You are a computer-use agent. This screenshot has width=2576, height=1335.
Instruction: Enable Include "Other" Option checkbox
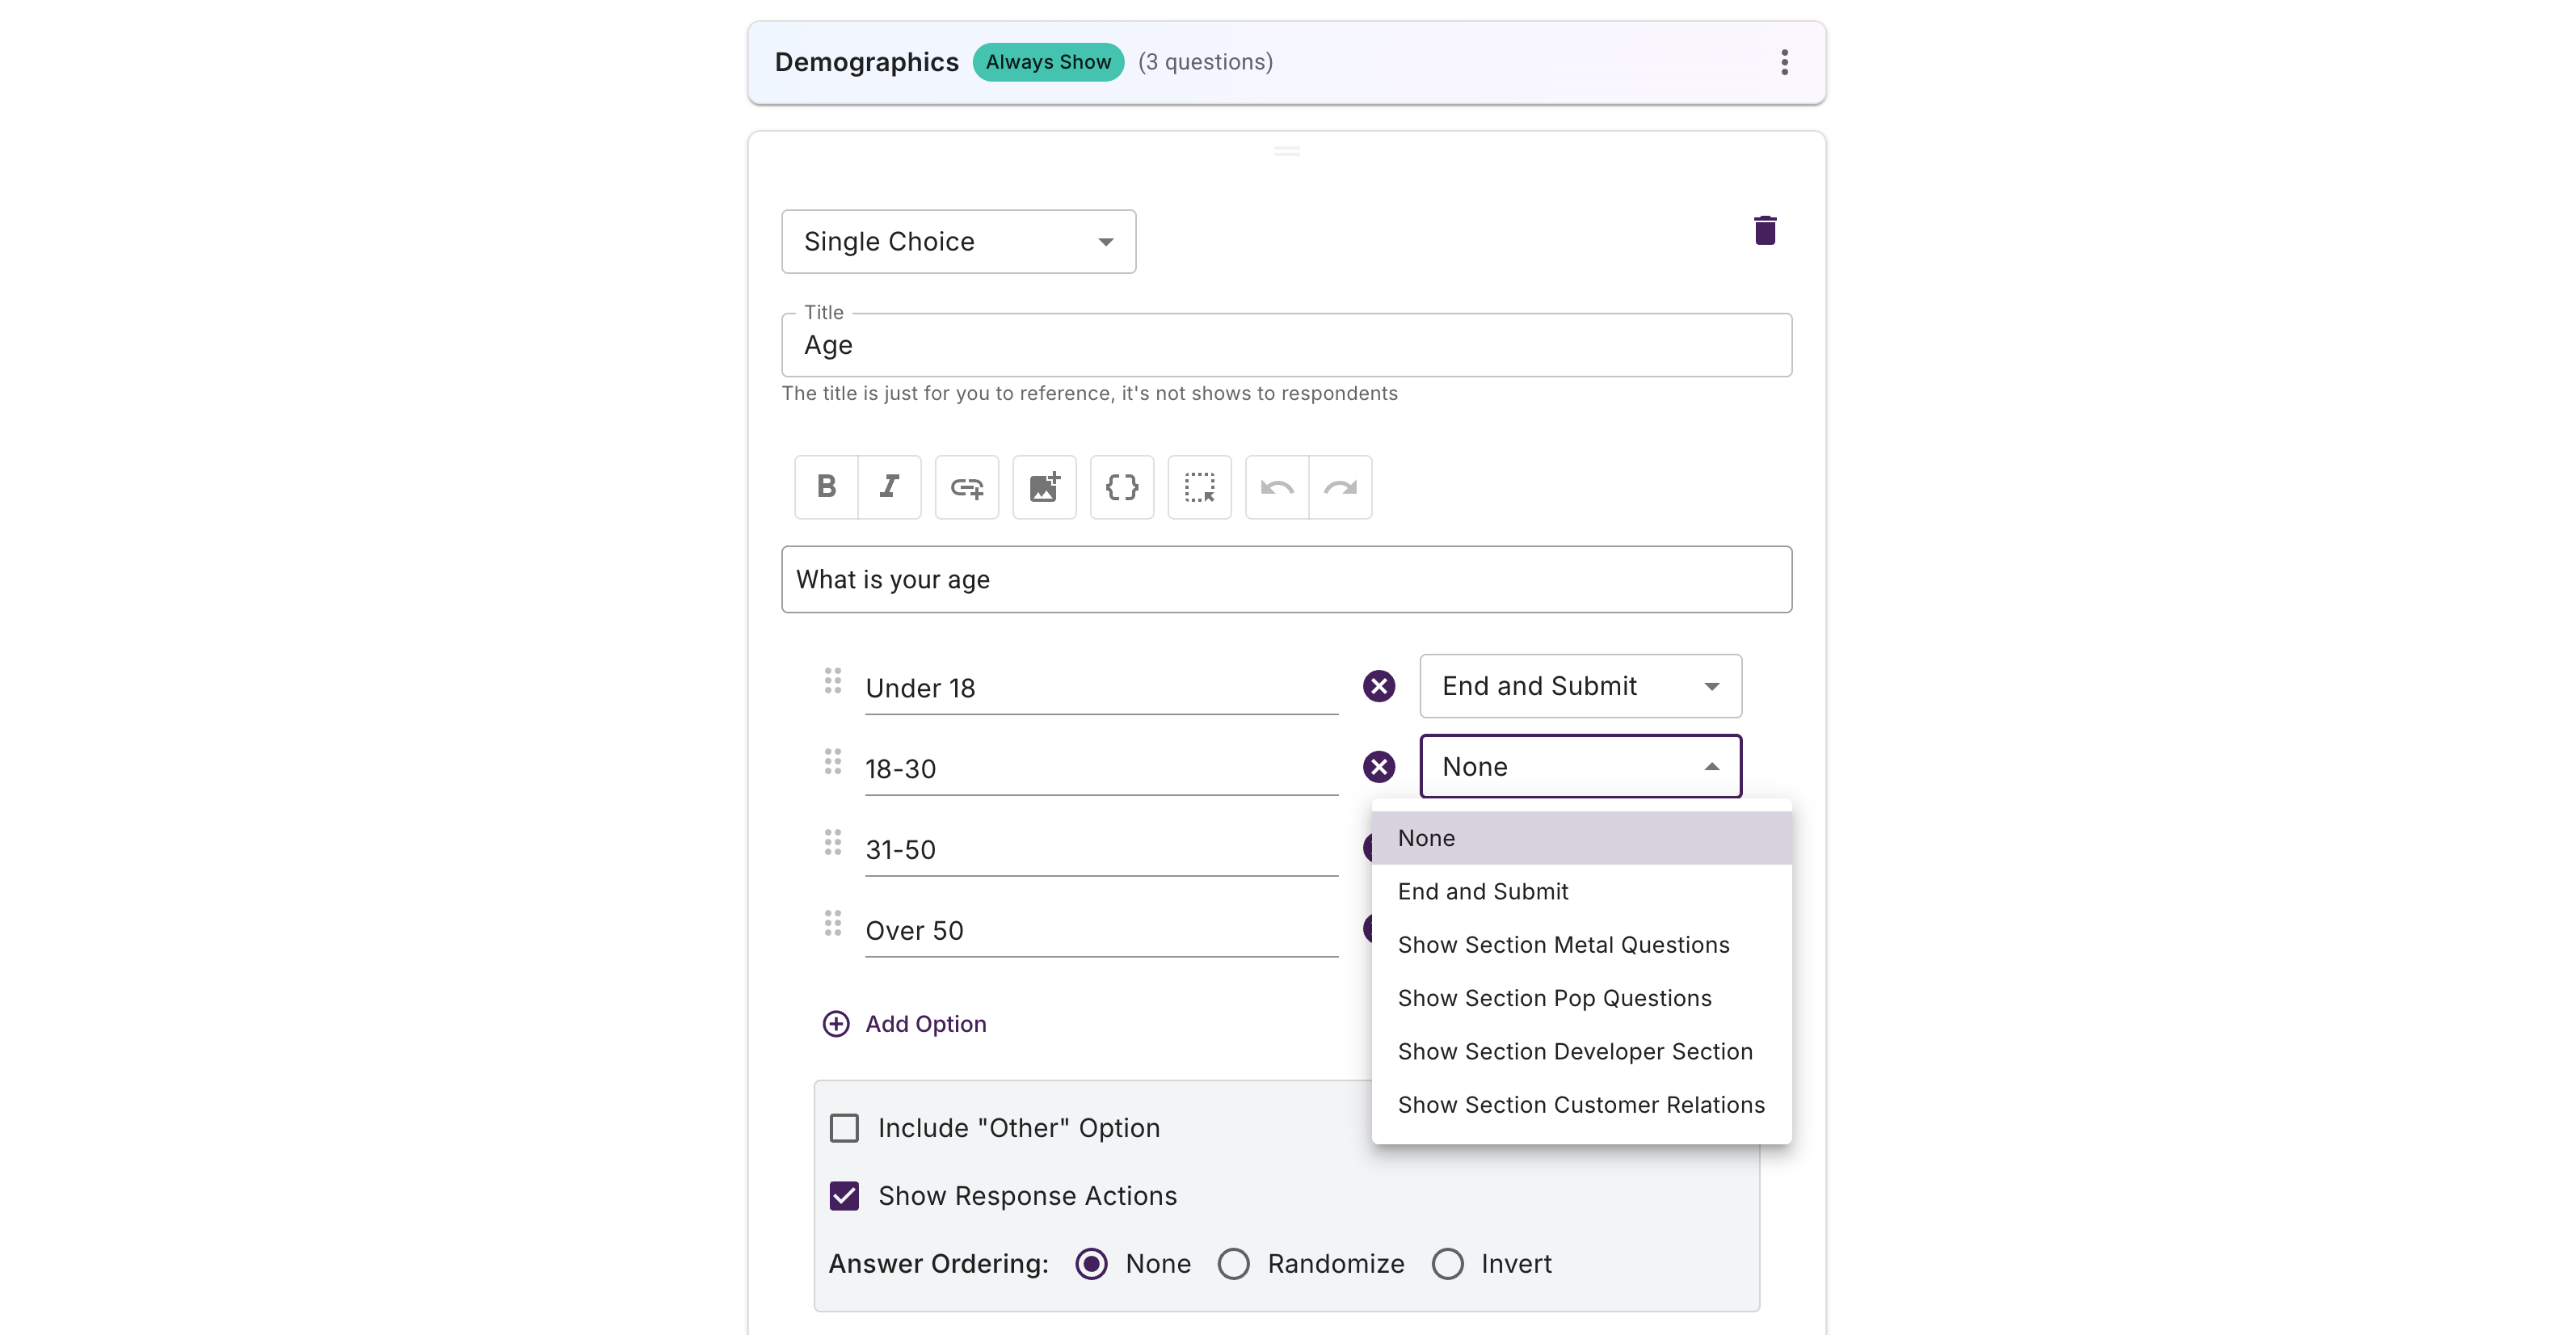[844, 1128]
